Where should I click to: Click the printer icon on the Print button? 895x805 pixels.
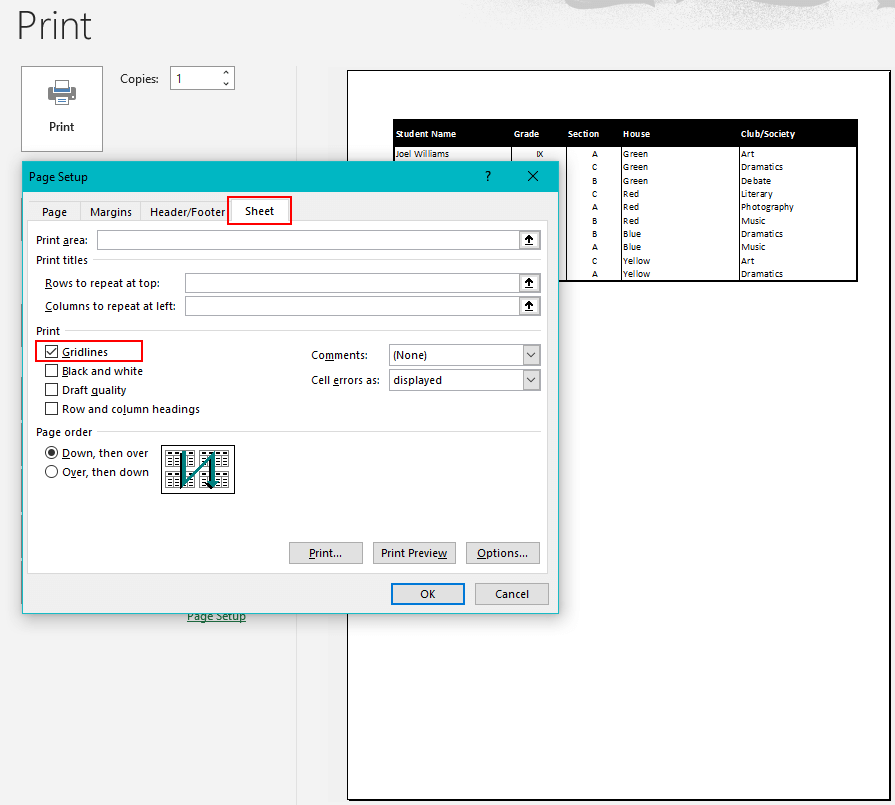(x=61, y=91)
